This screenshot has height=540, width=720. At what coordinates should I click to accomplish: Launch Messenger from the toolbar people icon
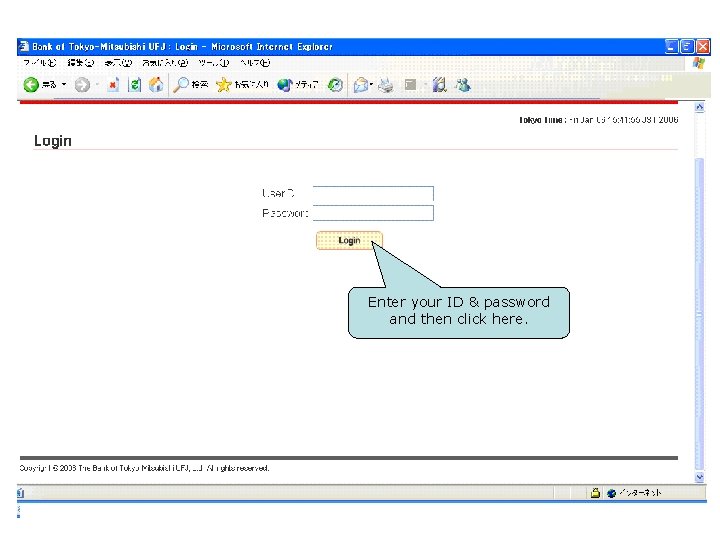[463, 85]
